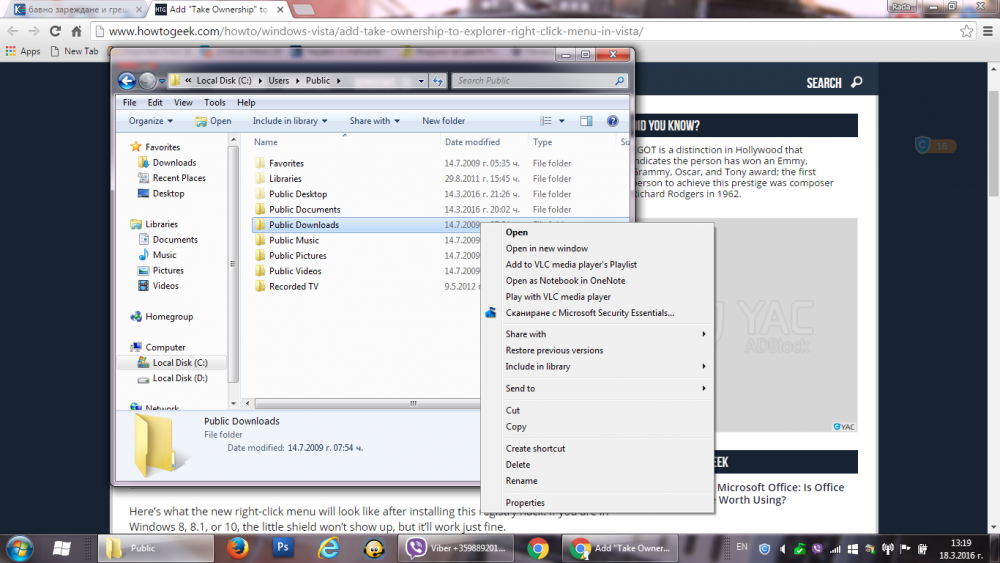Expand the Local Disk (C:) breadcrumb arrow
Image resolution: width=1000 pixels, height=563 pixels.
pos(260,81)
